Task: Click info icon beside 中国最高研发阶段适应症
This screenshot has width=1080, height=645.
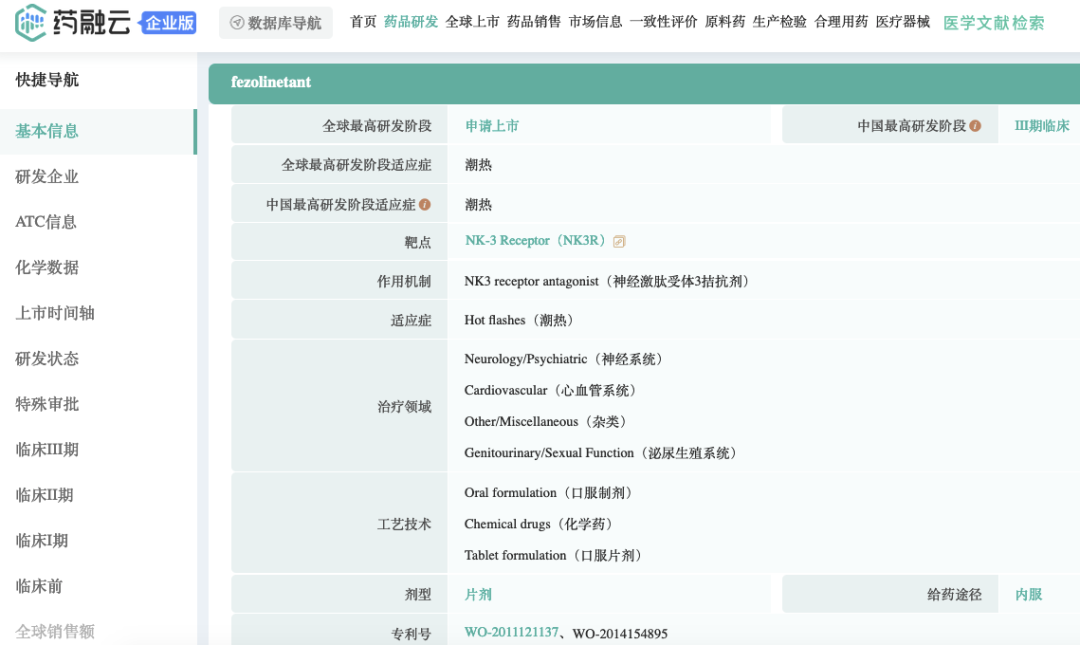Action: click(x=425, y=204)
